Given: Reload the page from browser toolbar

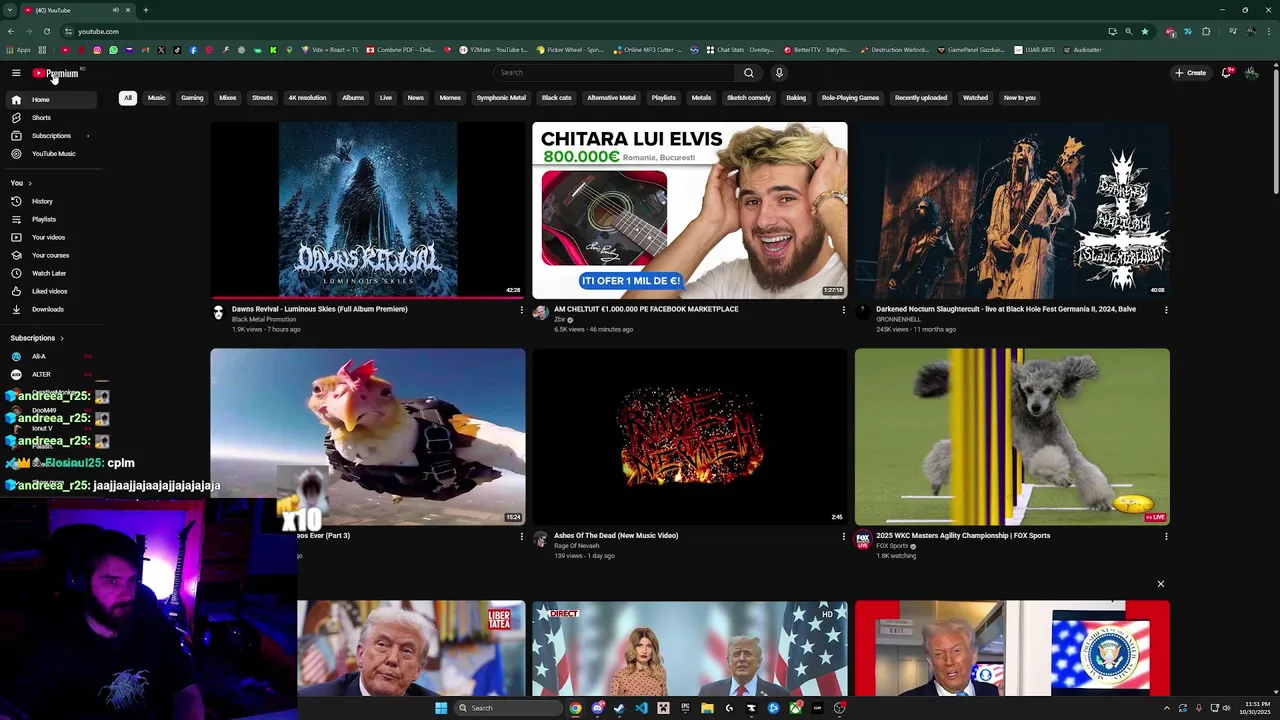Looking at the screenshot, I should click(46, 31).
